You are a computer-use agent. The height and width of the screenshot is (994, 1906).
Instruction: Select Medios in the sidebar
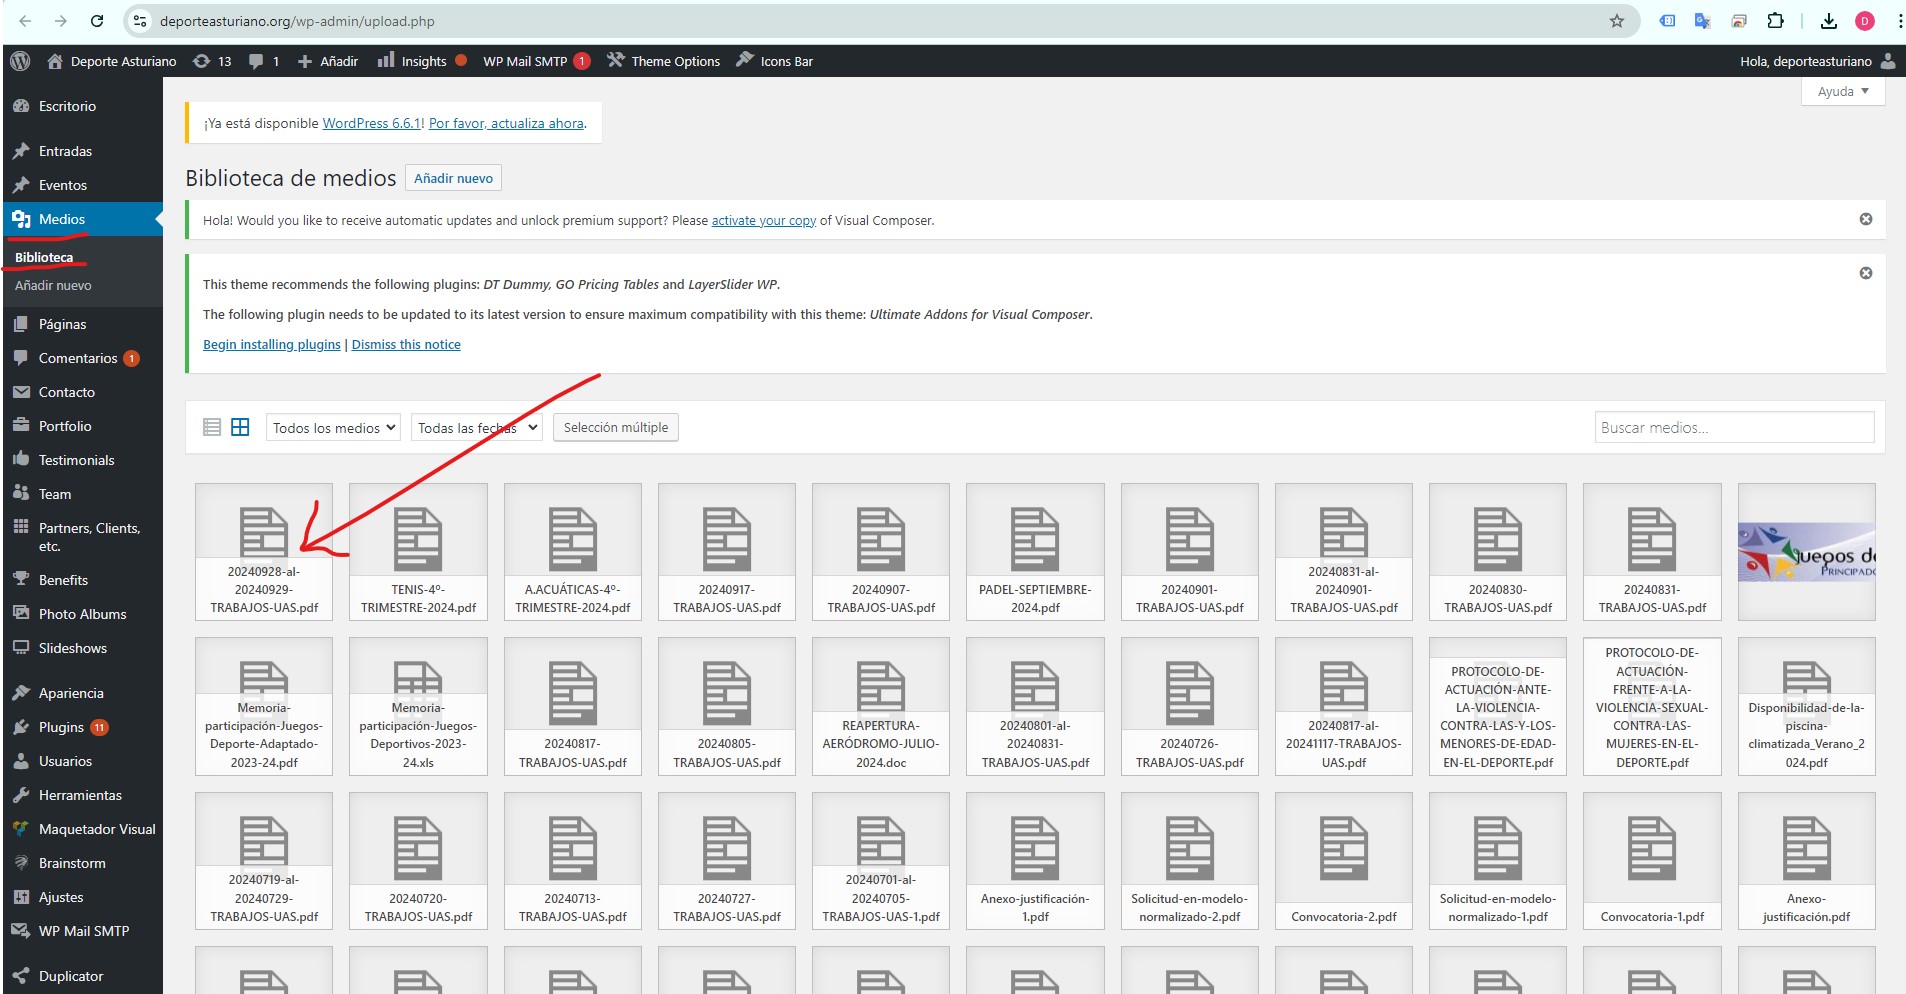click(82, 219)
